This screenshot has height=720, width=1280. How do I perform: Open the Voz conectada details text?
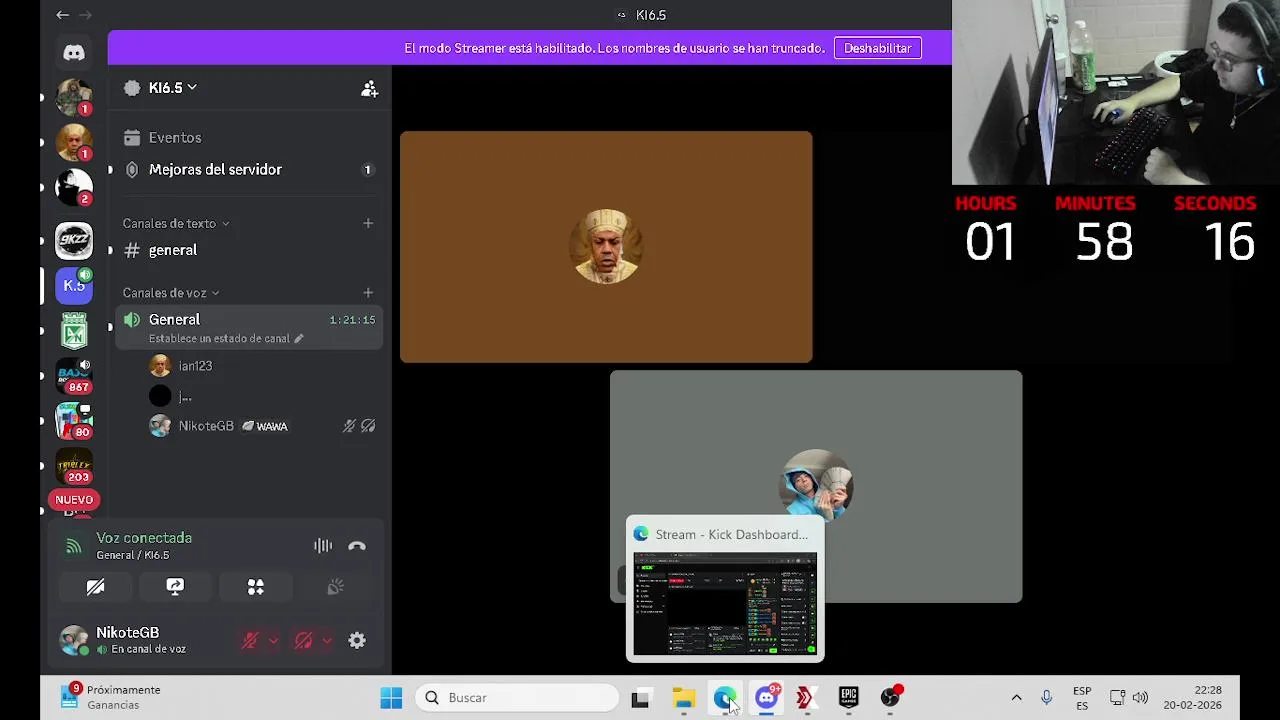point(144,539)
